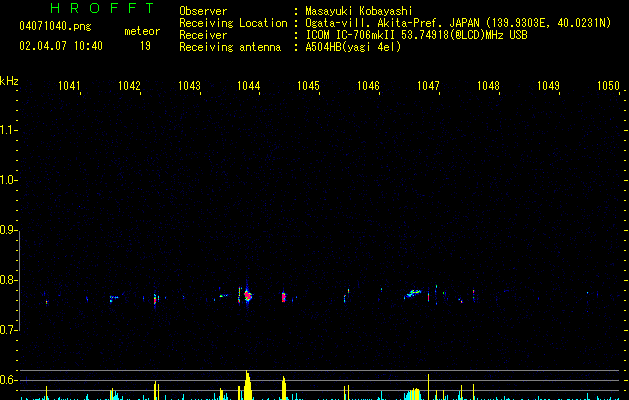The image size is (629, 400).
Task: Click the kHz axis unit label
Action: 9,81
